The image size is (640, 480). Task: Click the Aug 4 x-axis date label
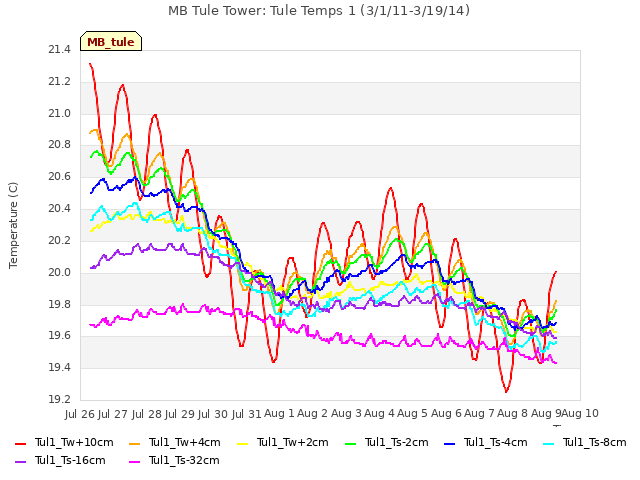coord(379,414)
